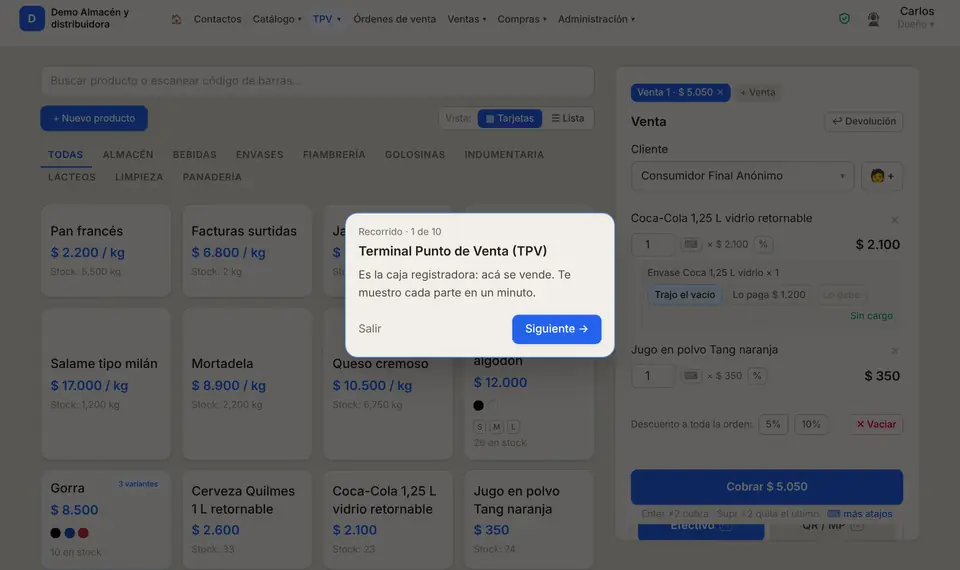Pick the black color dot on Gorra

[x=56, y=533]
